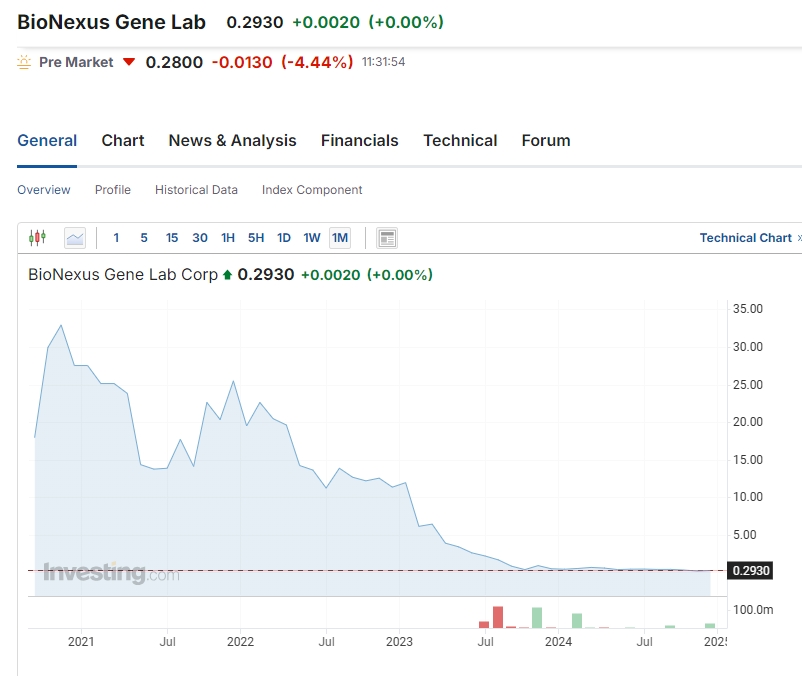Viewport: 802px width, 676px height.
Task: Set chart interval to 30 minutes
Action: click(x=200, y=238)
